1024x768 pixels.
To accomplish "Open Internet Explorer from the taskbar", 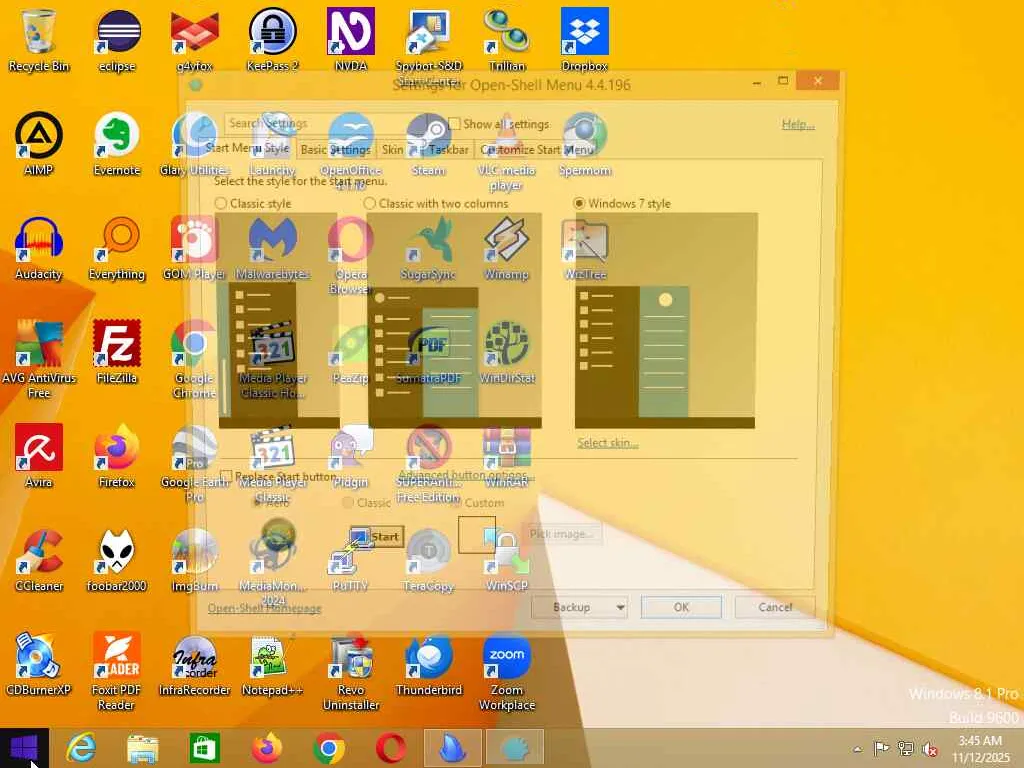I will point(81,748).
